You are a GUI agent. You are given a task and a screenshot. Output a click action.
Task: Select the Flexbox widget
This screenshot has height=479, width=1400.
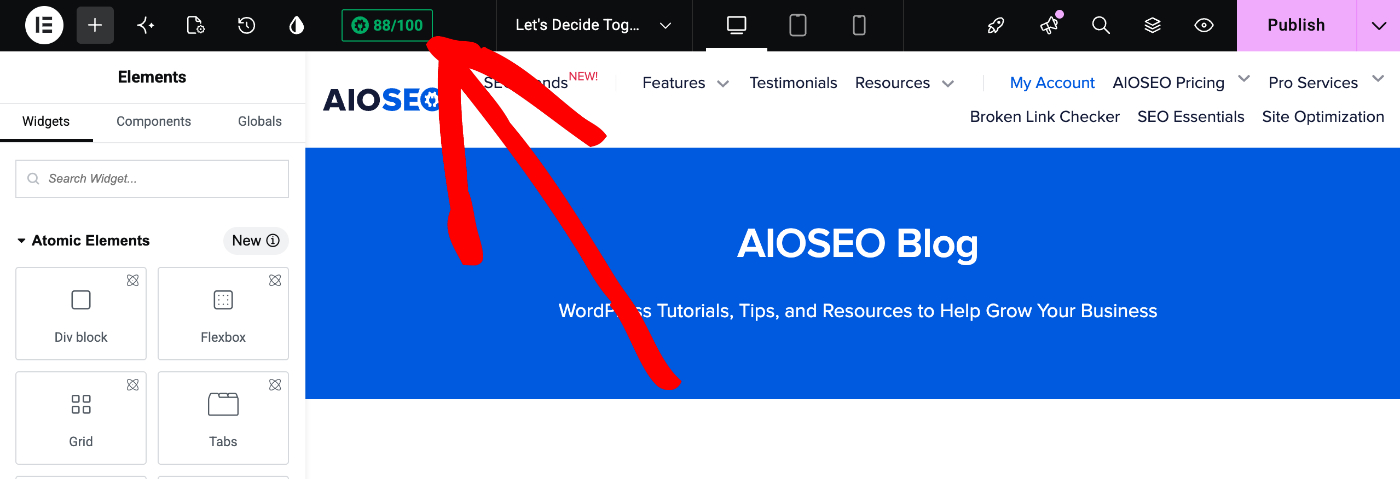pyautogui.click(x=223, y=313)
